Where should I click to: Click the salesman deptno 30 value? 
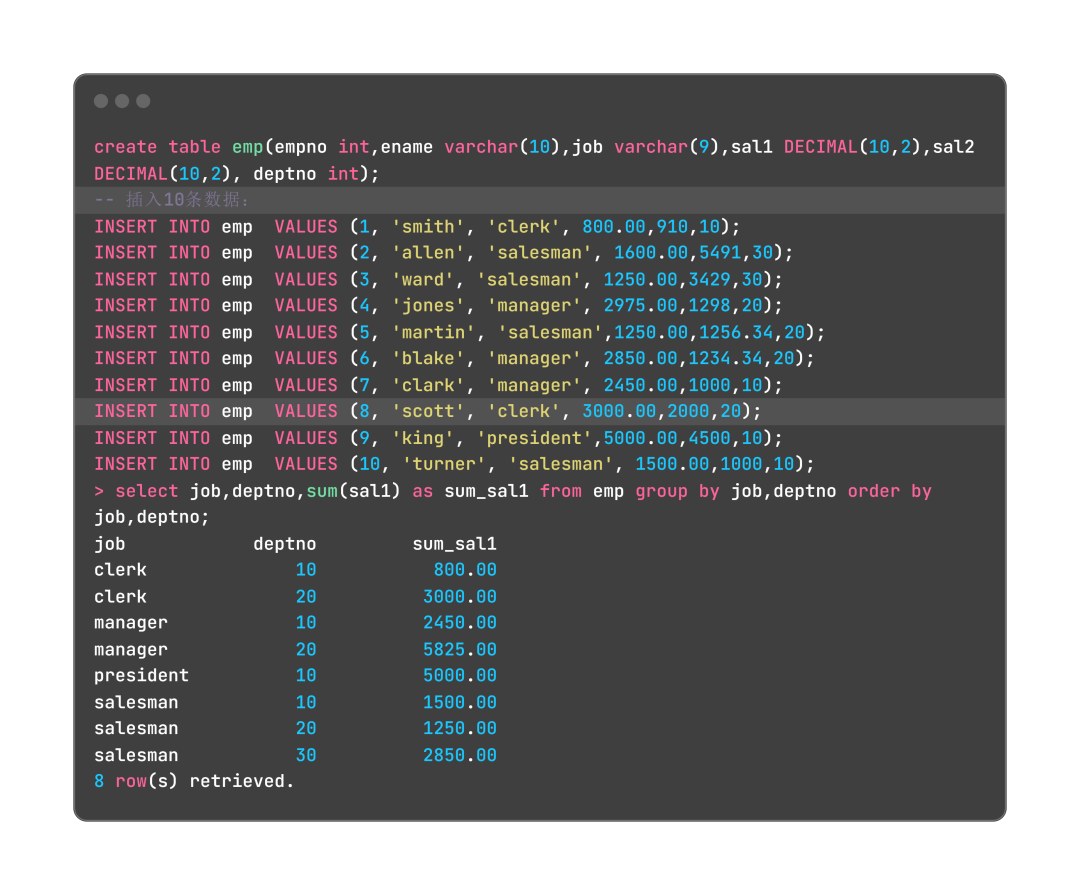[x=306, y=756]
